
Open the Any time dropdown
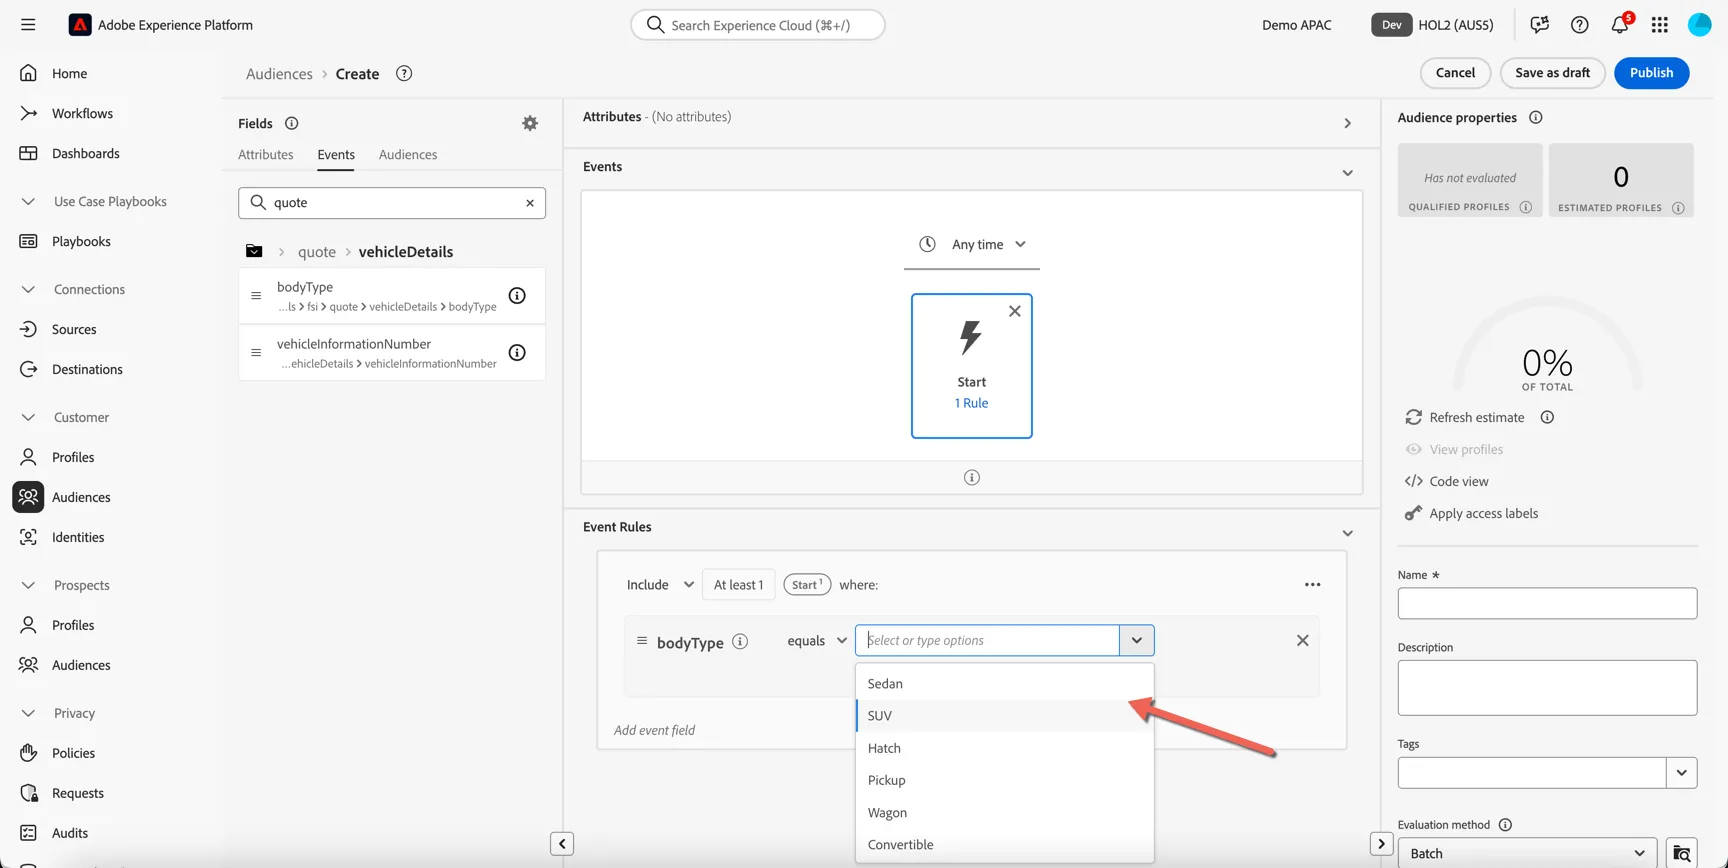pos(972,245)
